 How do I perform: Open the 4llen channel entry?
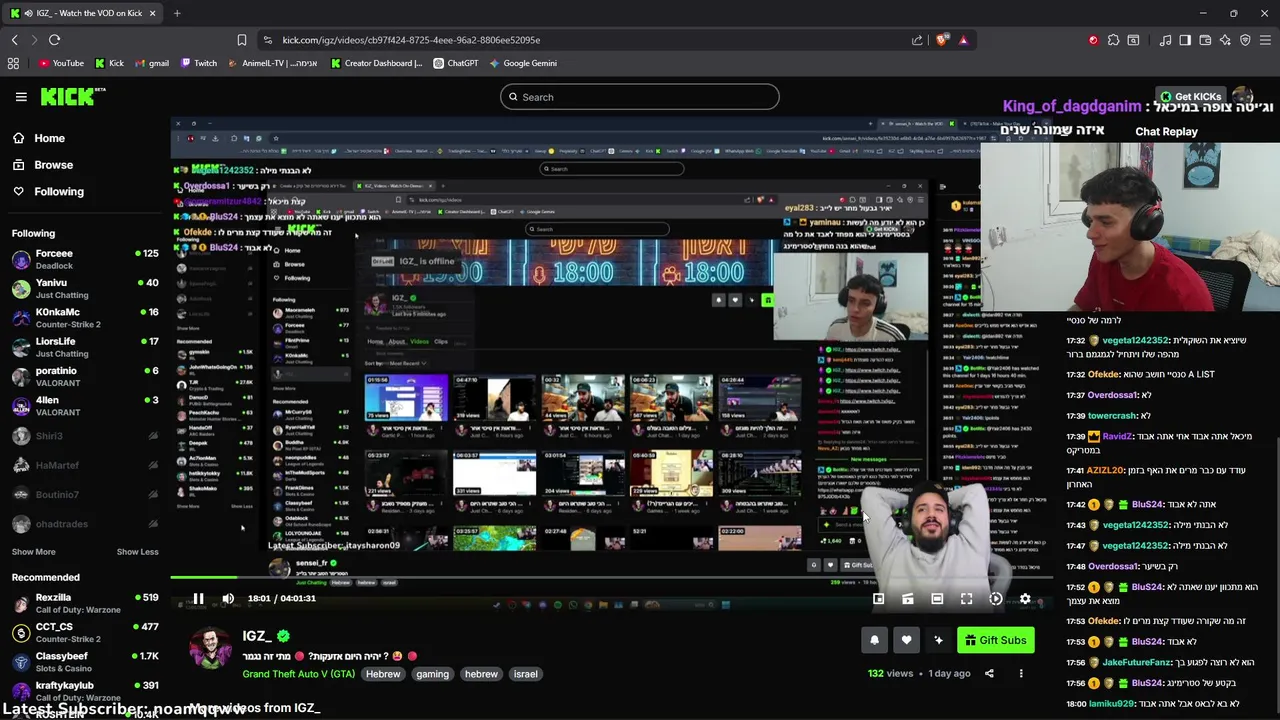pyautogui.click(x=84, y=405)
